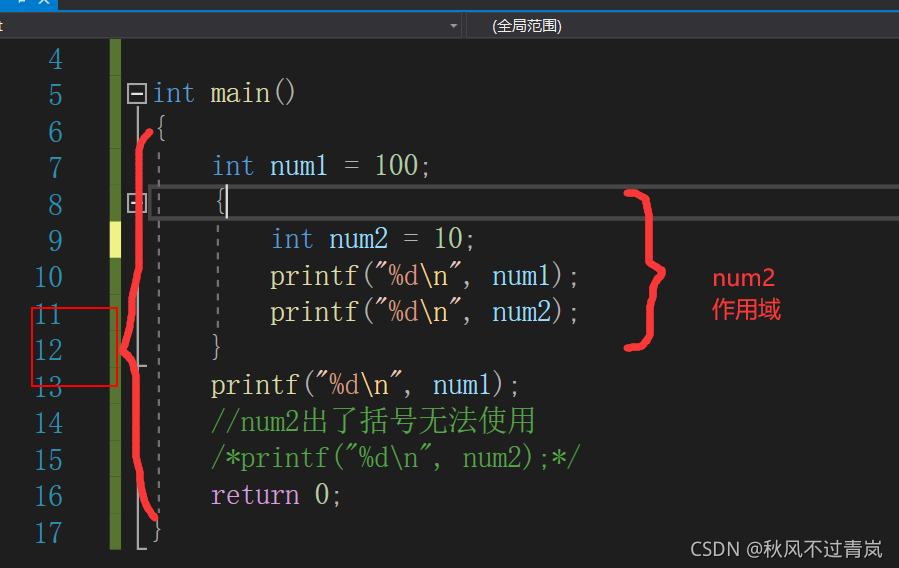Click the value '10' on line 9
Viewport: 899px width, 568px height.
tap(449, 238)
